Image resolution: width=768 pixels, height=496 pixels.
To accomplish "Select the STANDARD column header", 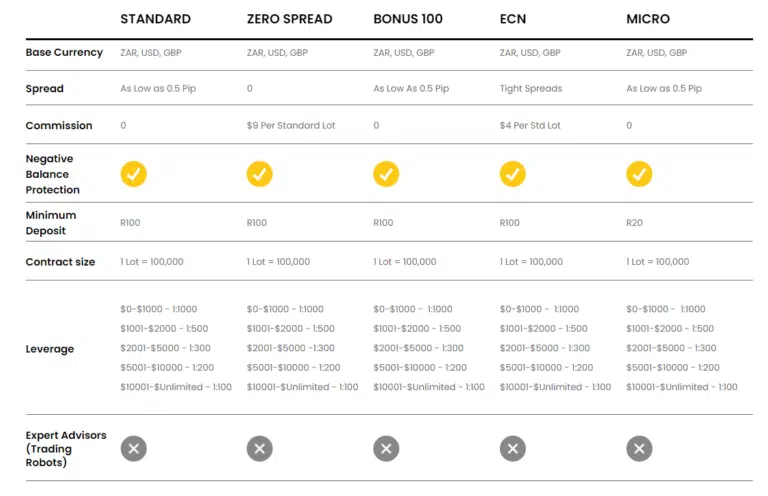I will pyautogui.click(x=155, y=19).
